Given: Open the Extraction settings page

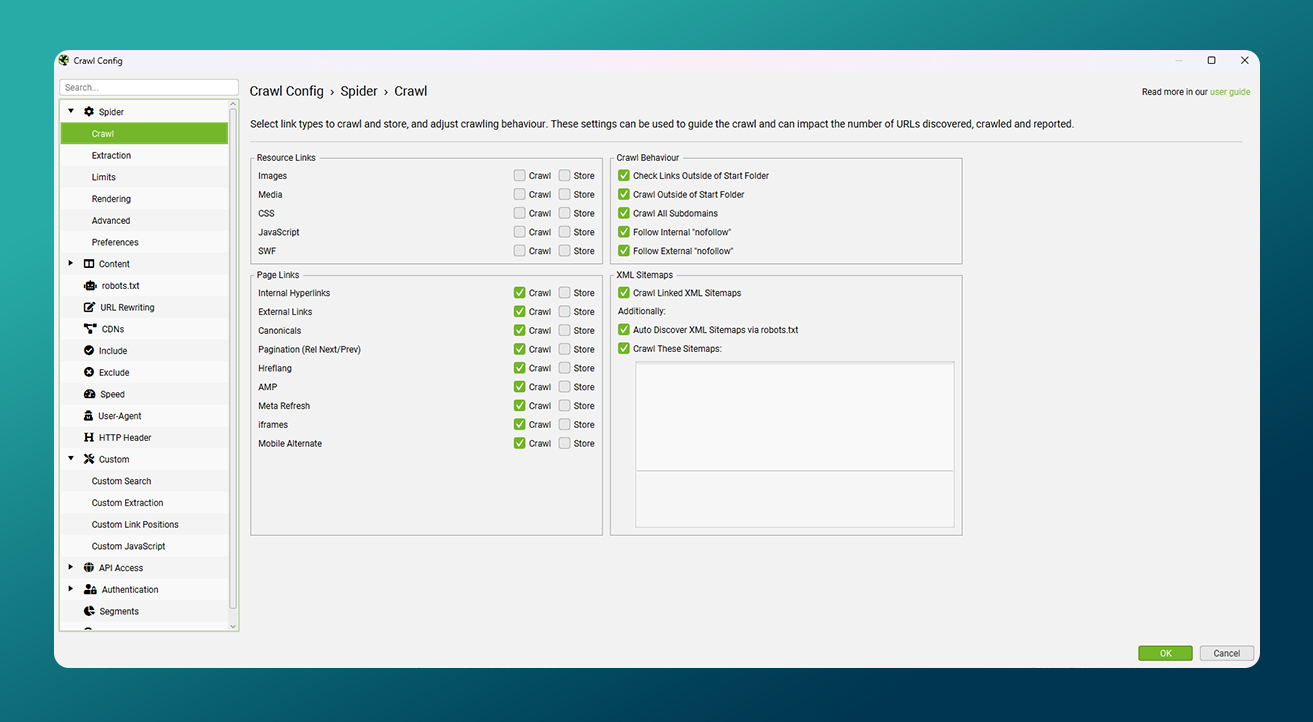Looking at the screenshot, I should (111, 156).
